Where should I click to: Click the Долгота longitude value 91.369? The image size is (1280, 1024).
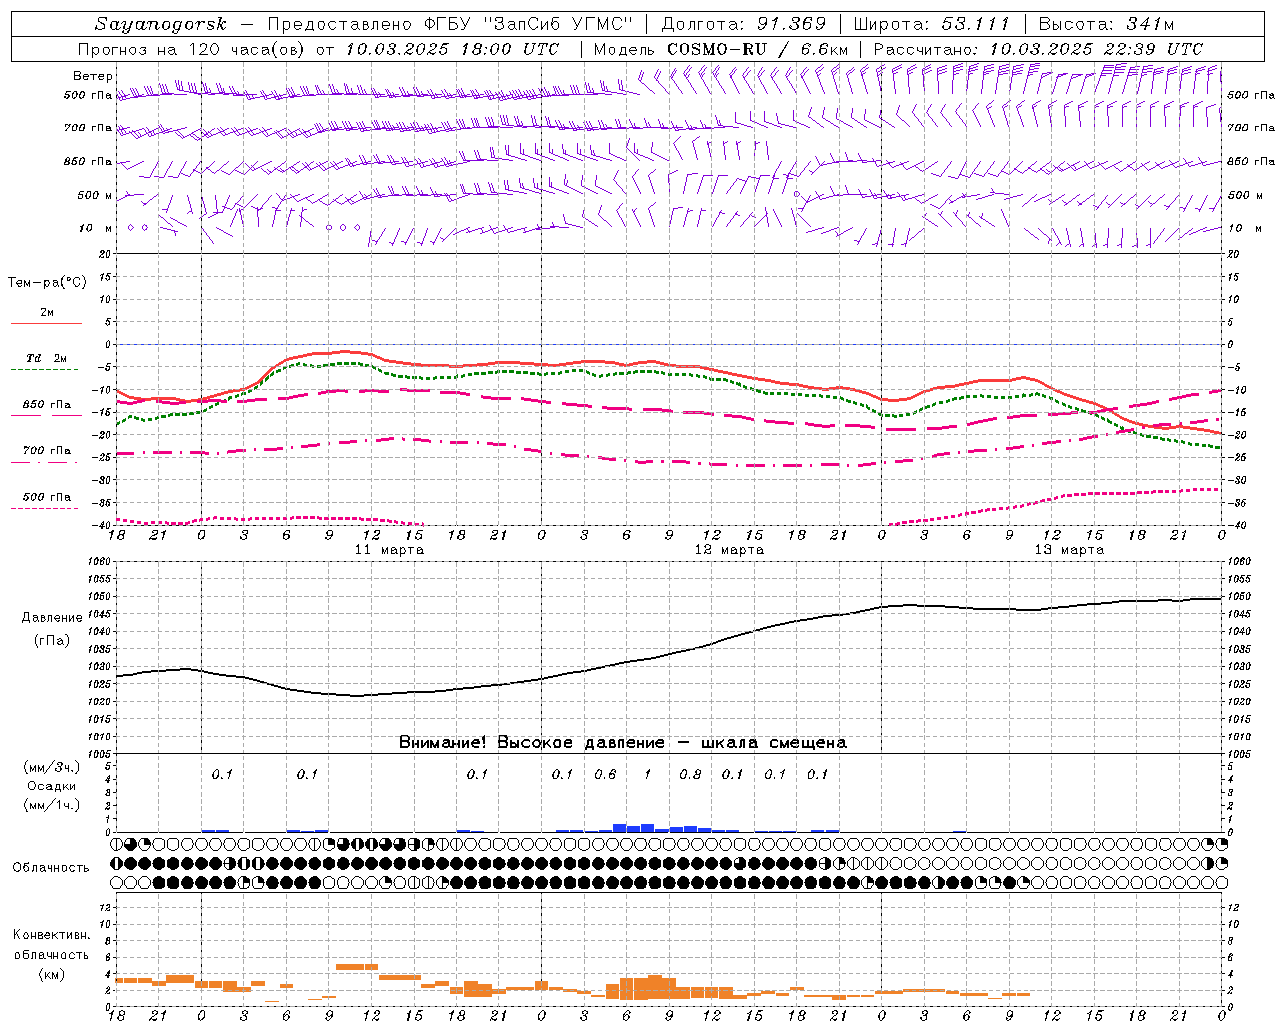[x=791, y=24]
